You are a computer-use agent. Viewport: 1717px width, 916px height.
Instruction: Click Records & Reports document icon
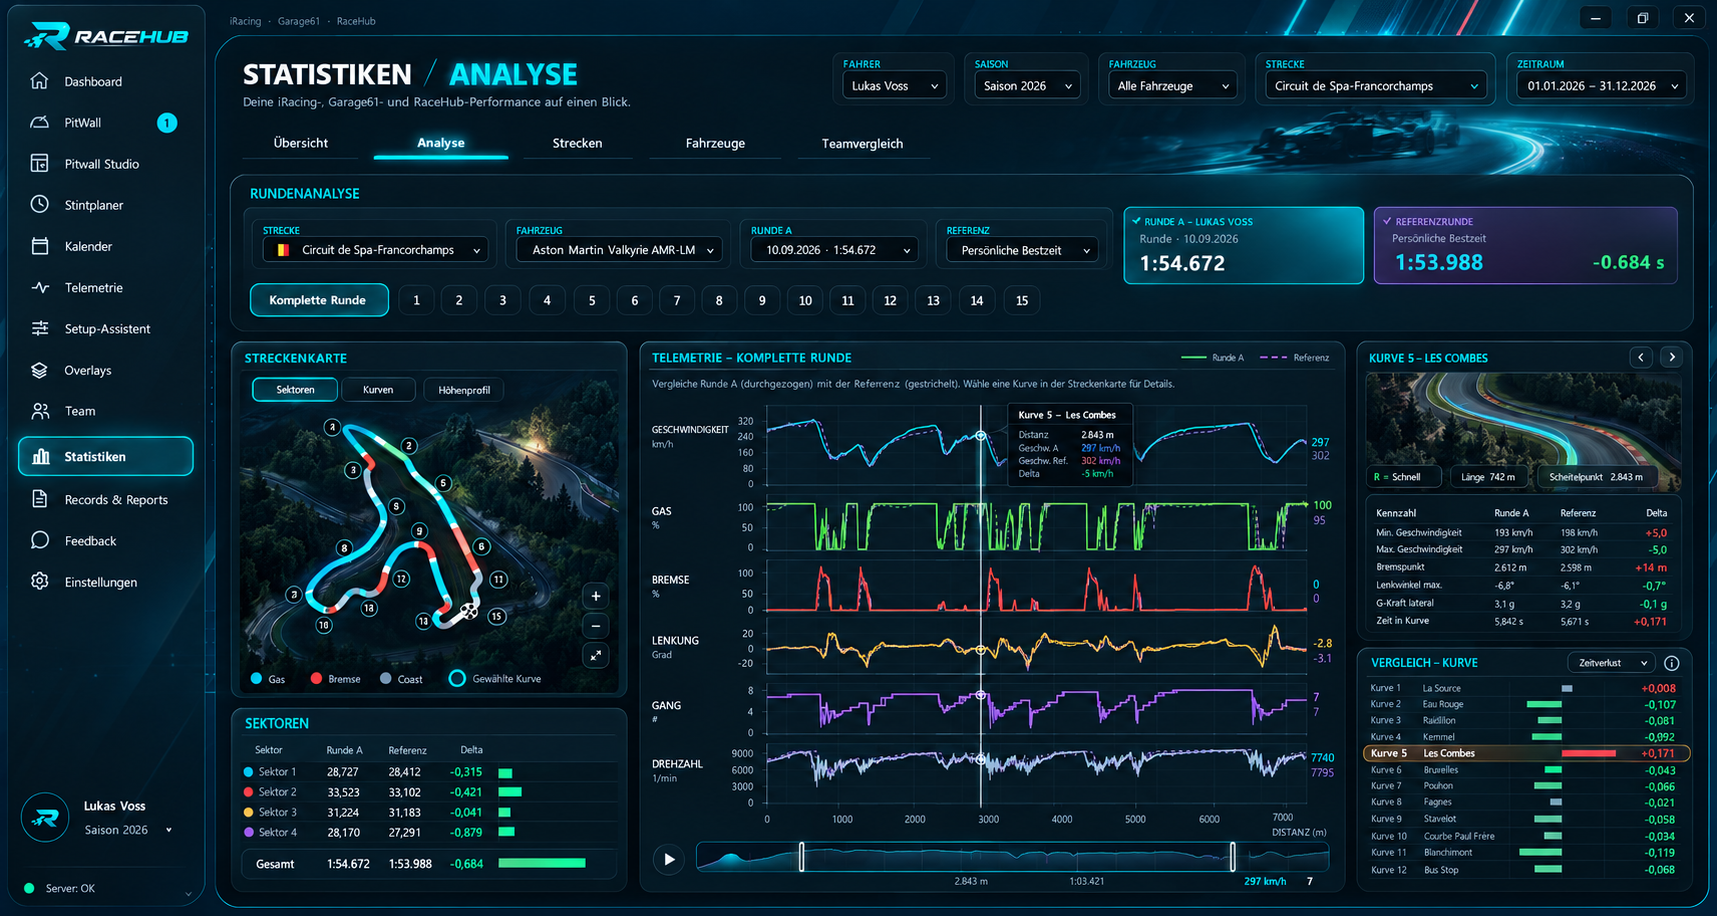[39, 499]
